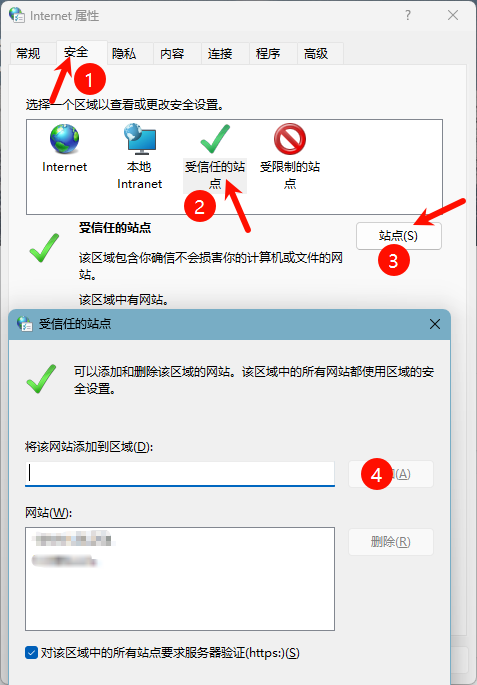The height and width of the screenshot is (685, 477).
Task: Select the 受限制的站点 red prohibited zone
Action: (x=290, y=156)
